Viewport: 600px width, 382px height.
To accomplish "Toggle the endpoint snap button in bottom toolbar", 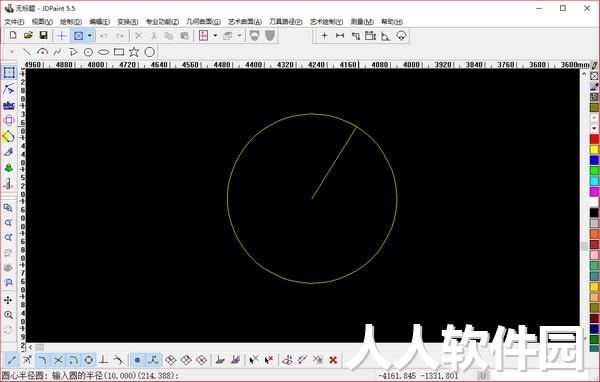I will [x=12, y=360].
